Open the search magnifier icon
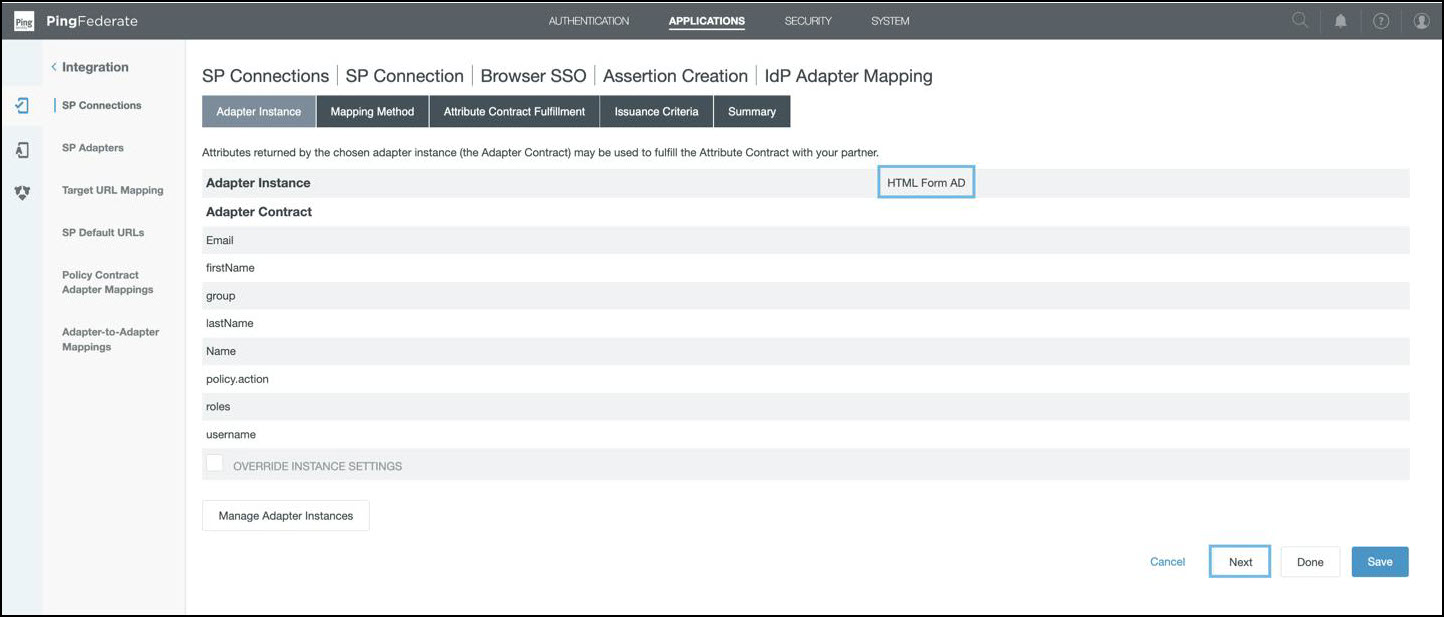 [x=1299, y=20]
